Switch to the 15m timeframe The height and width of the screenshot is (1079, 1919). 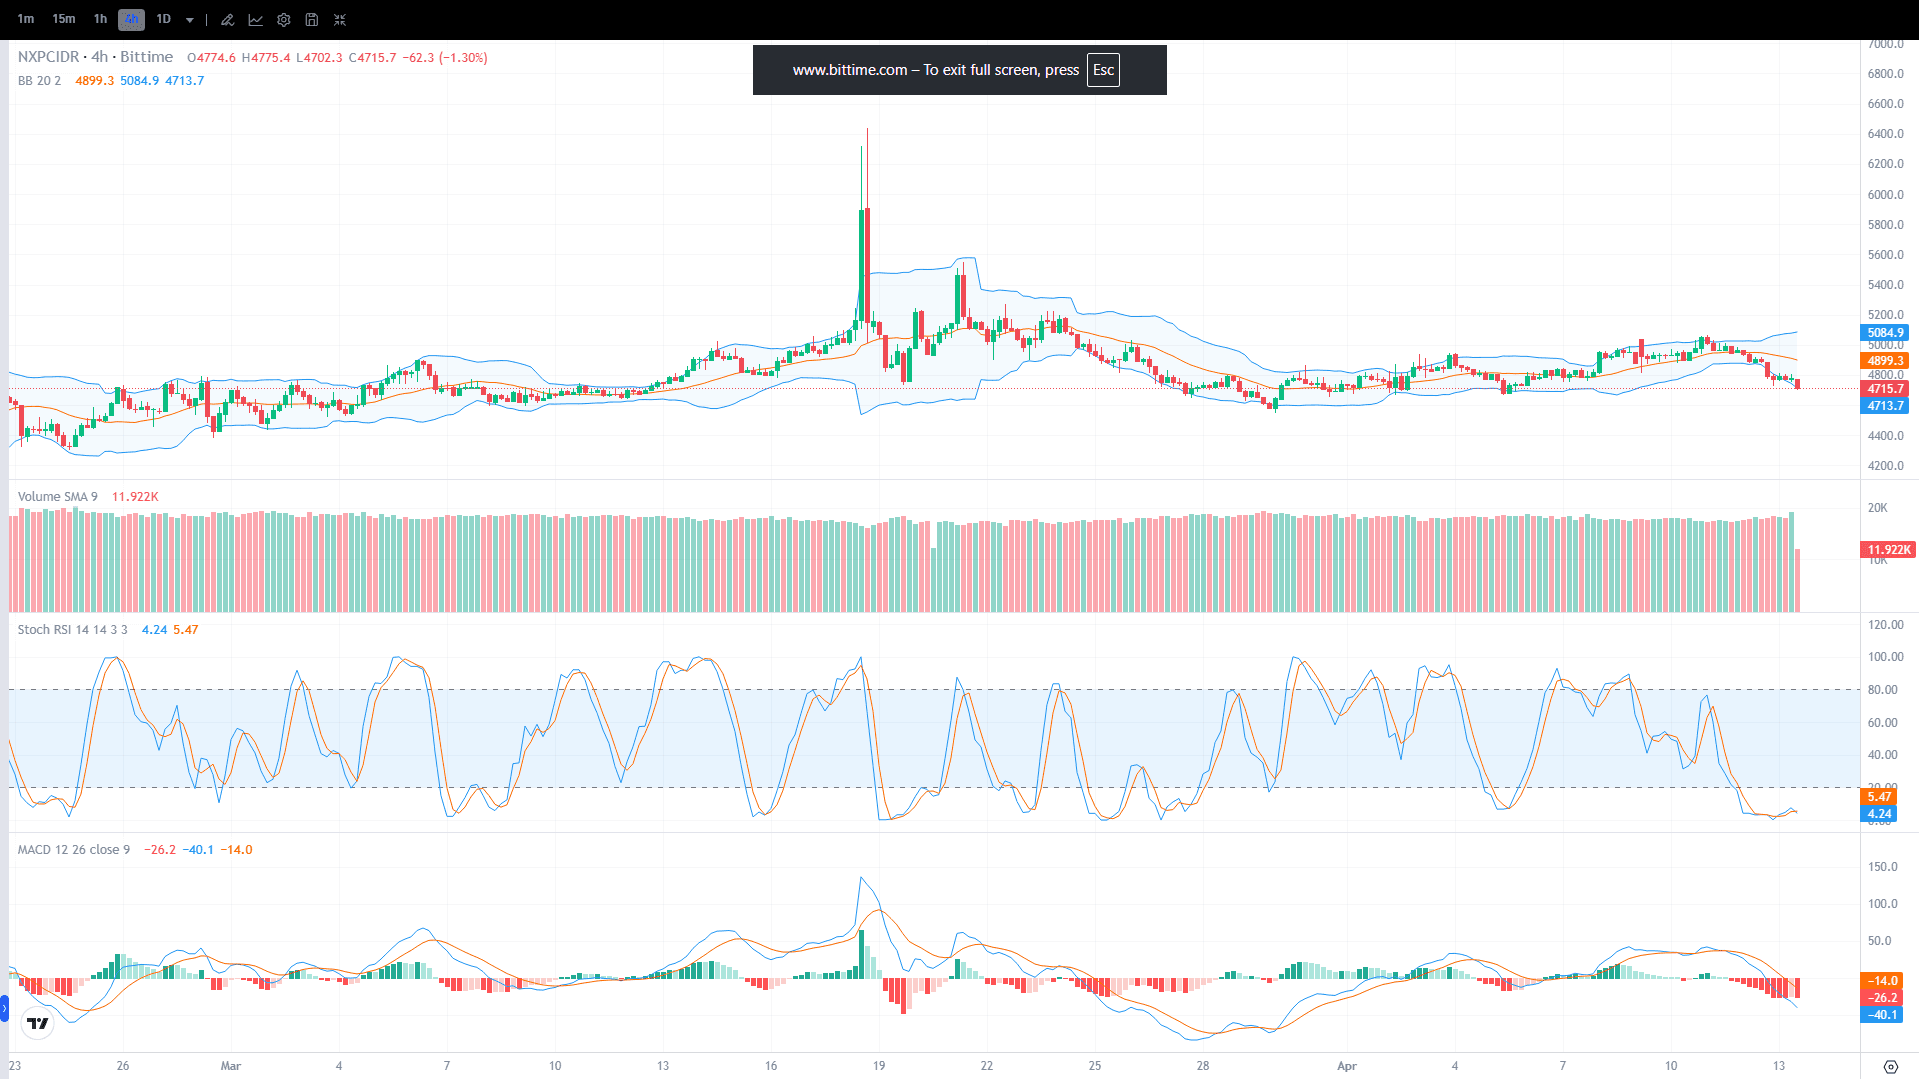click(63, 19)
